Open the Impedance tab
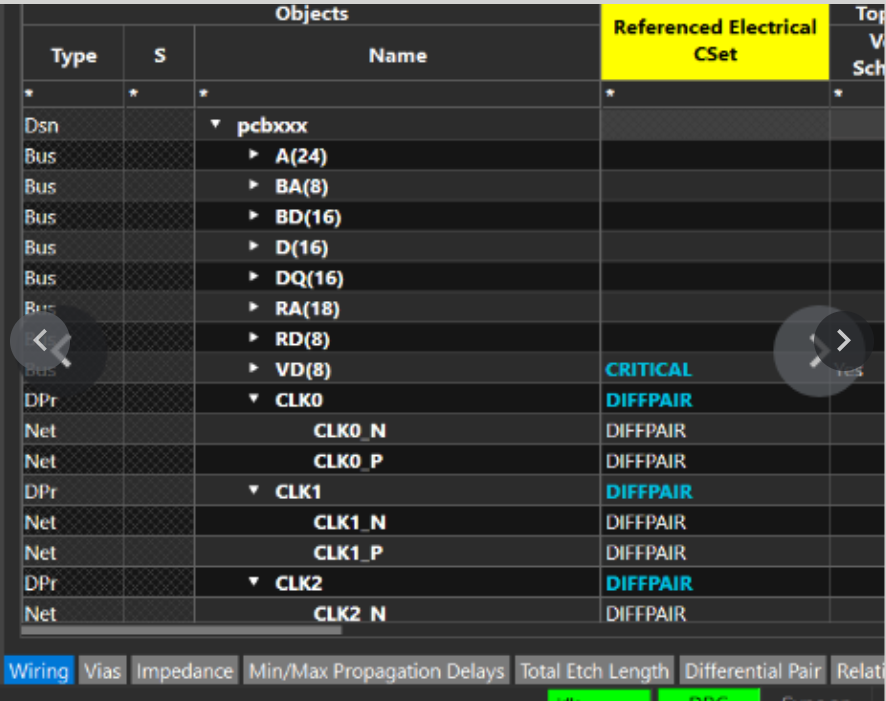Viewport: 886px width, 701px height. pyautogui.click(x=185, y=671)
